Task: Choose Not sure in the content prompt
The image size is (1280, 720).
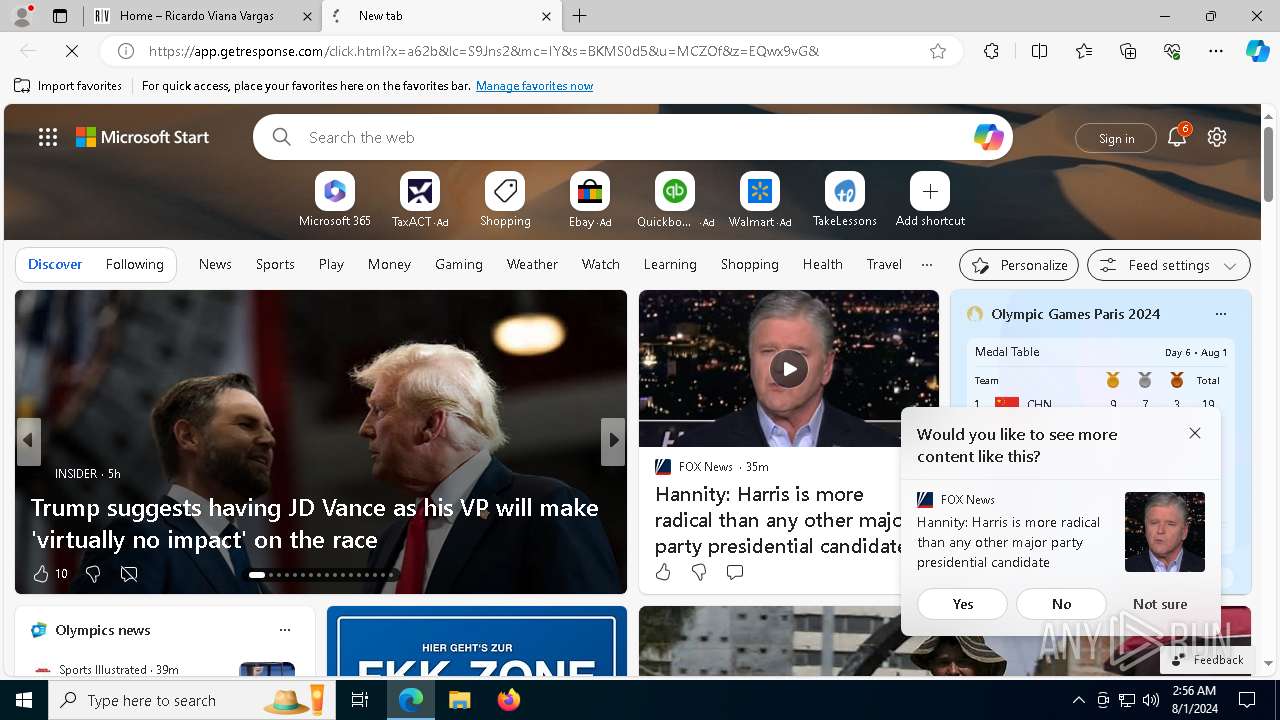Action: tap(1160, 604)
